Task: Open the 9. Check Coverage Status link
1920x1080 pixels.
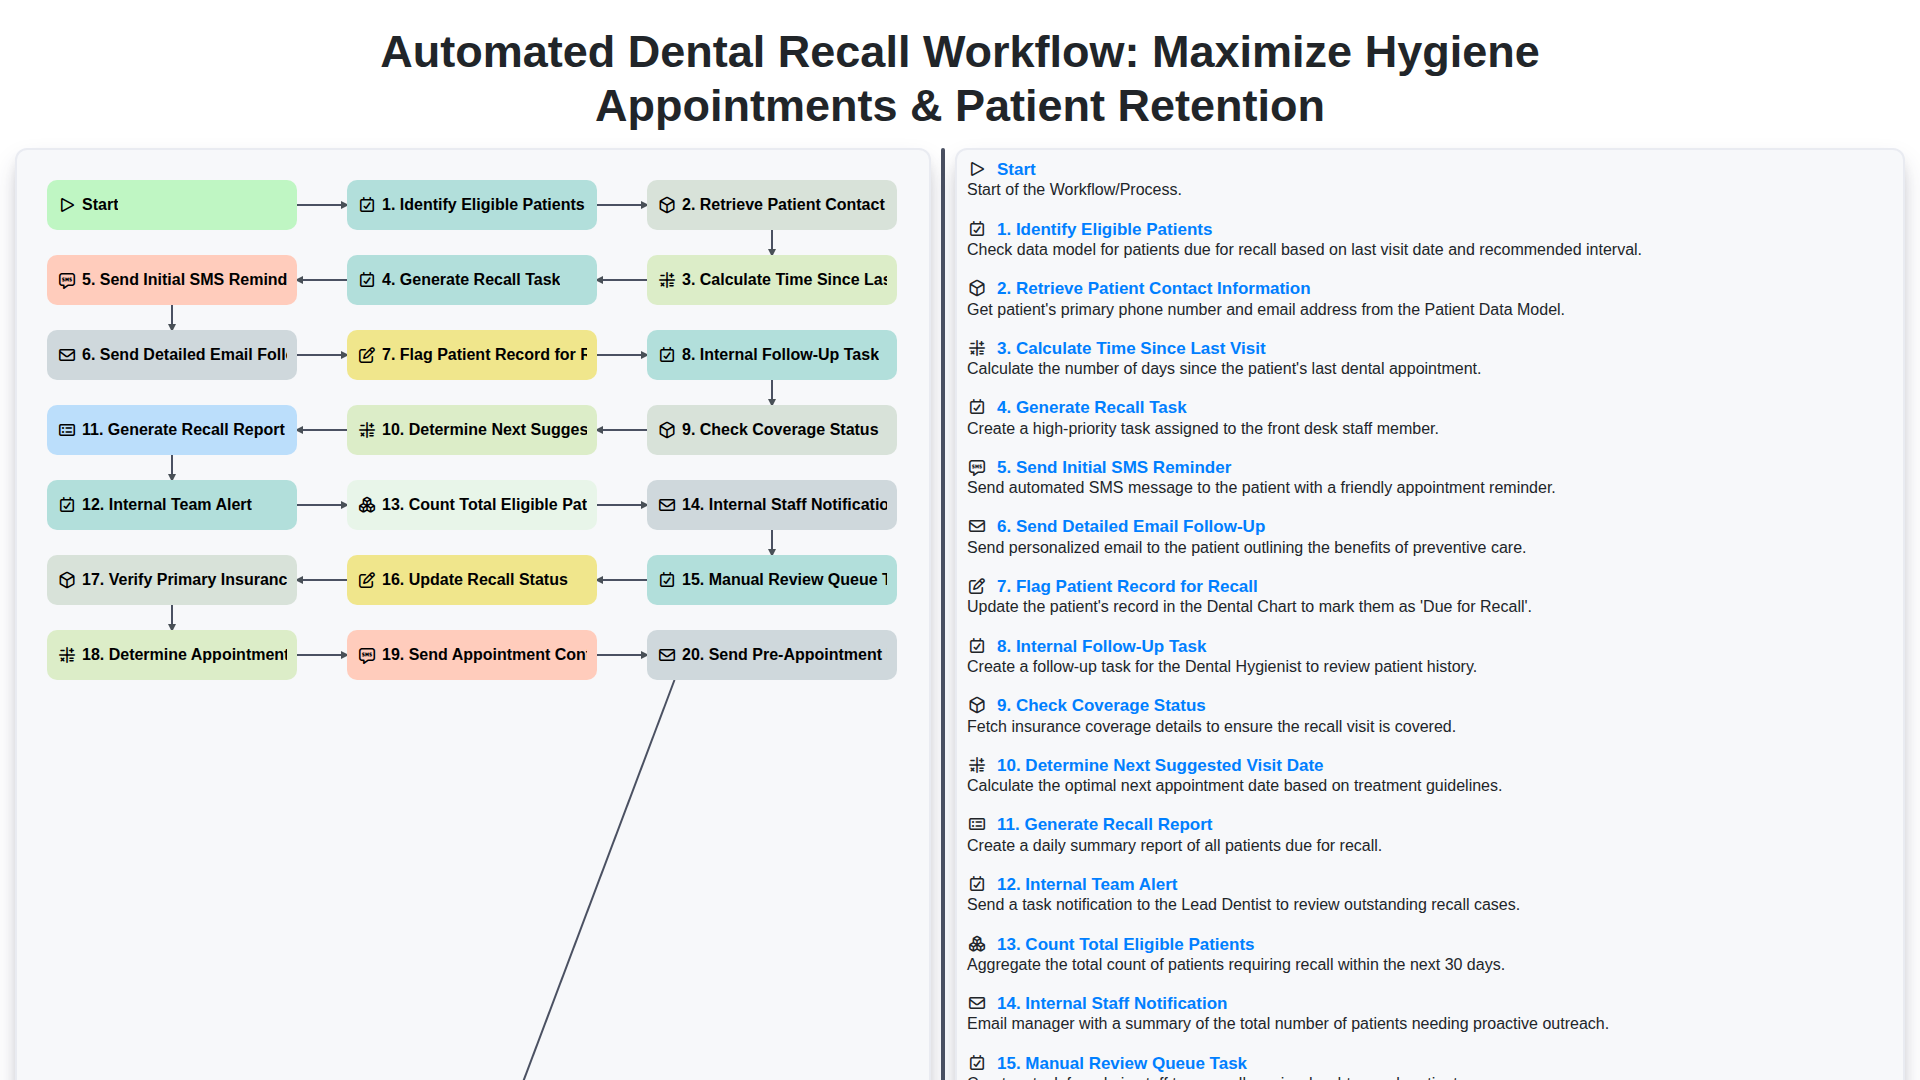Action: pos(1101,705)
